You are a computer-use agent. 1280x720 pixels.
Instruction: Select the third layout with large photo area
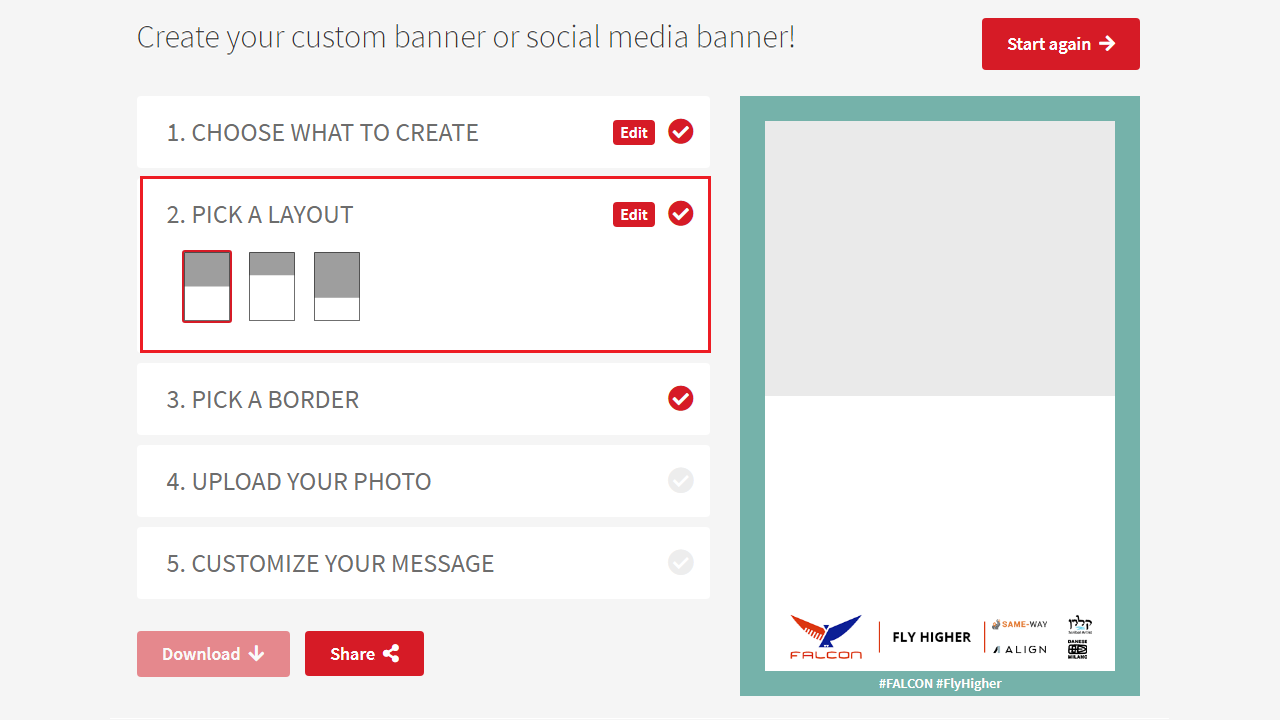coord(337,287)
